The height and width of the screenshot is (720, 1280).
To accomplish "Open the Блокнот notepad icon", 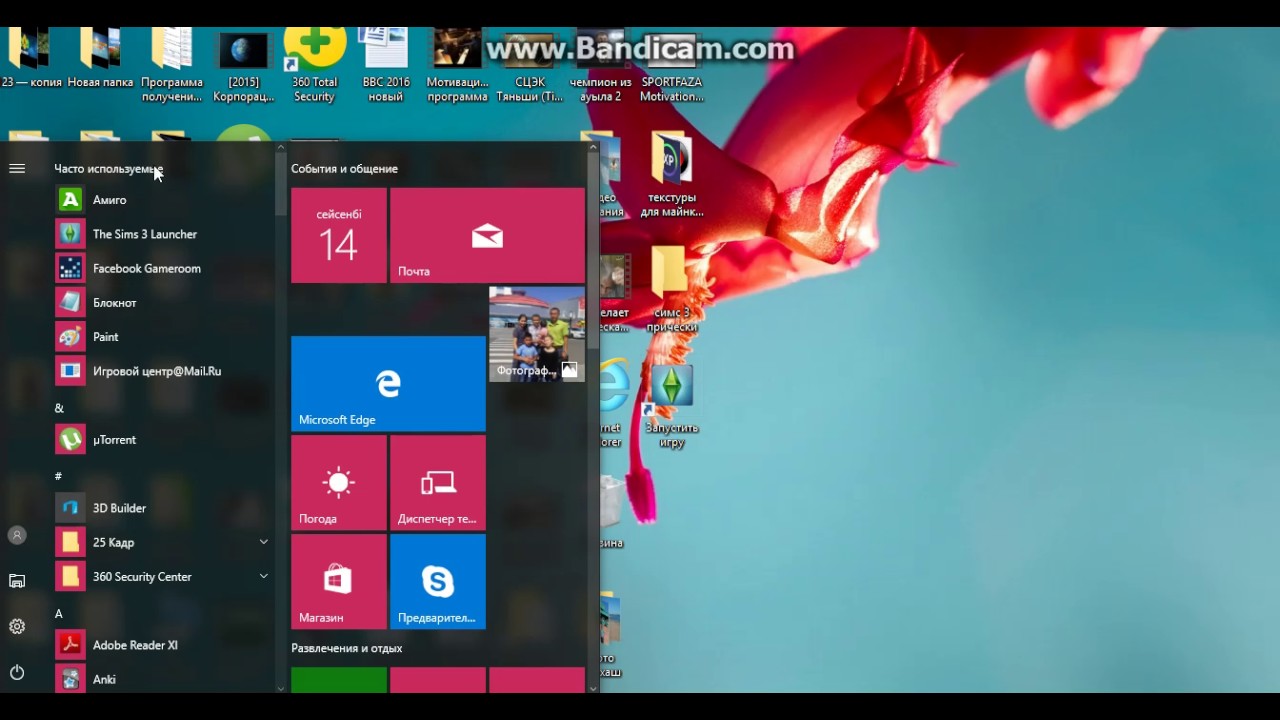I will pyautogui.click(x=70, y=302).
